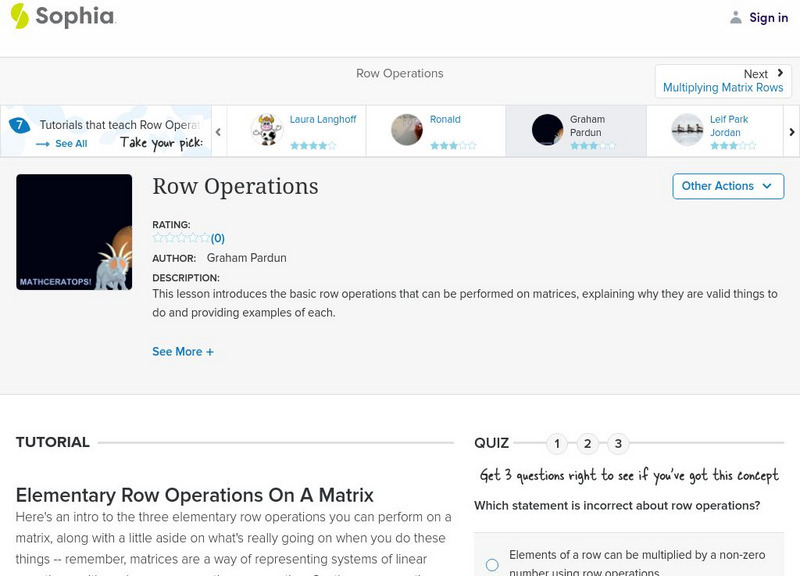
Task: Expand the description with See More +
Action: (x=183, y=351)
